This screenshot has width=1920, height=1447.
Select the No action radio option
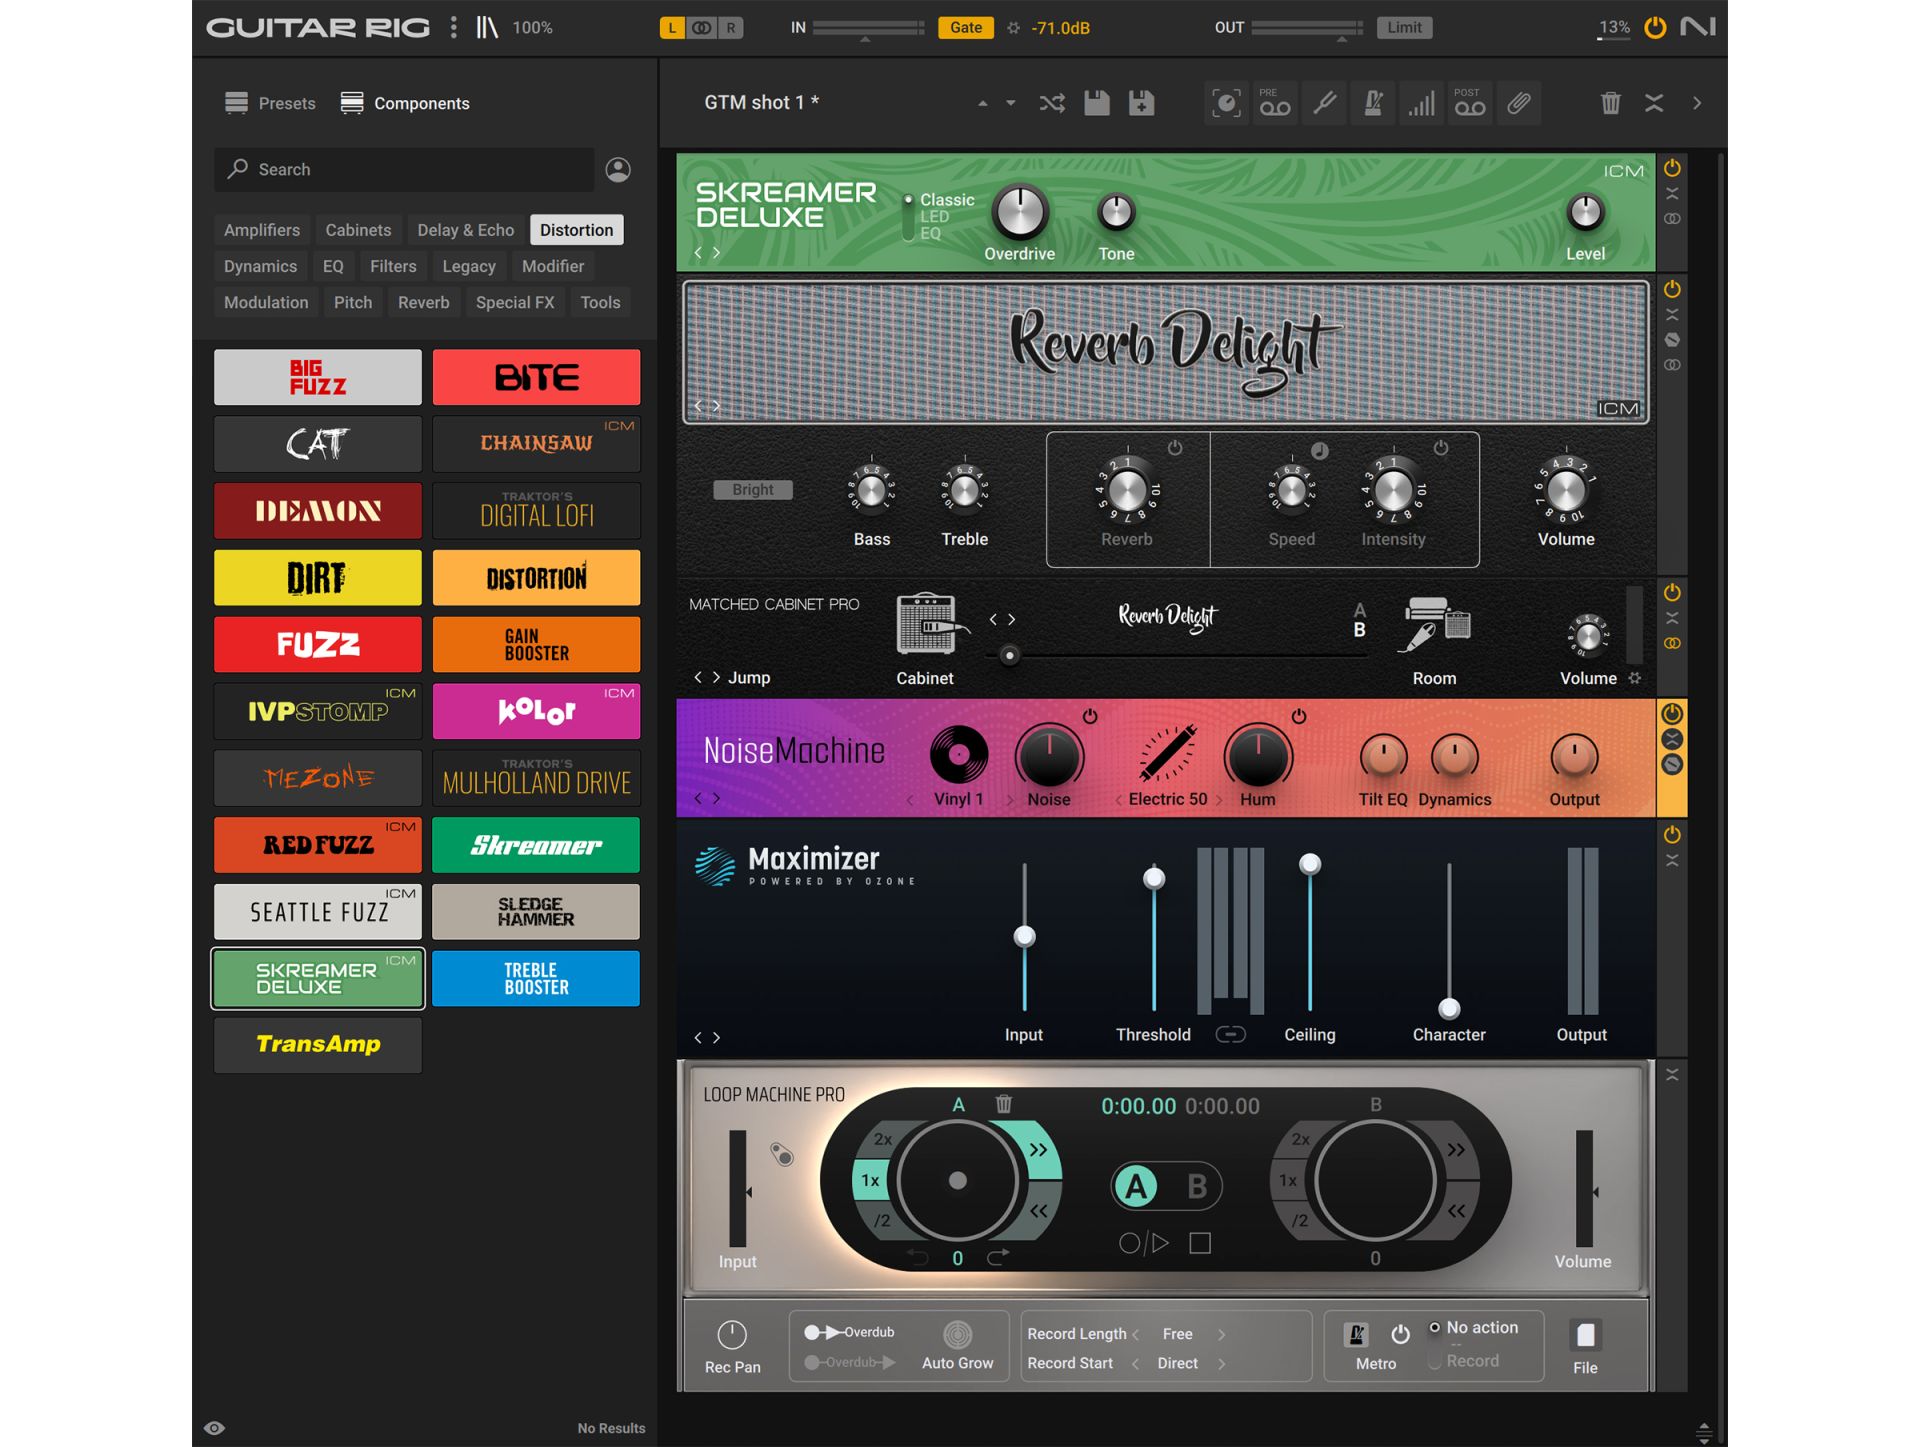[x=1474, y=1328]
